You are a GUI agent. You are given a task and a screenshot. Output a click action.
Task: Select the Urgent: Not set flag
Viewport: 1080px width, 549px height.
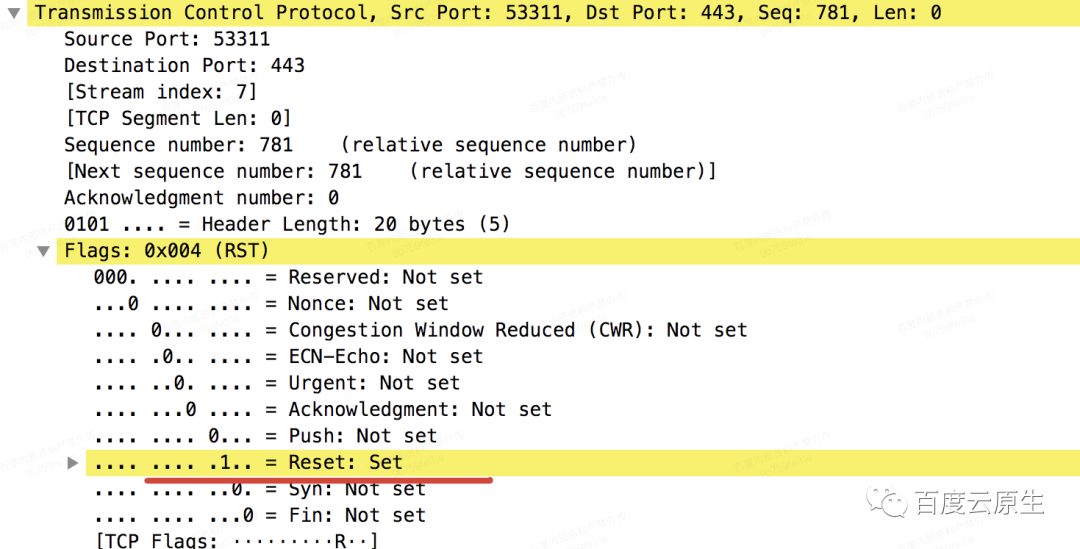(x=276, y=383)
